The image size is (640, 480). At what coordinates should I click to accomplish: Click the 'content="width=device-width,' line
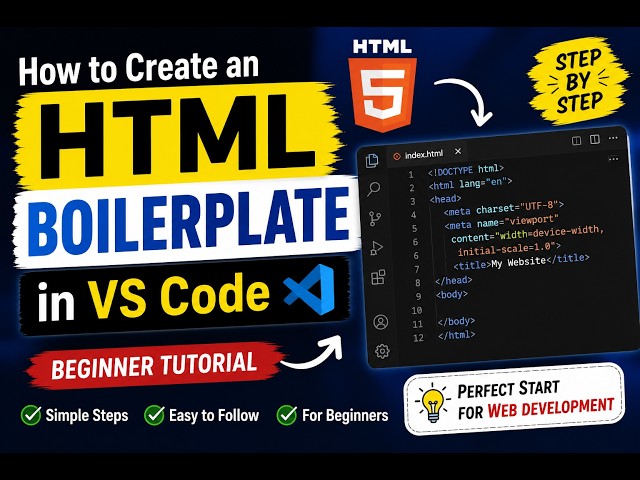tap(527, 234)
